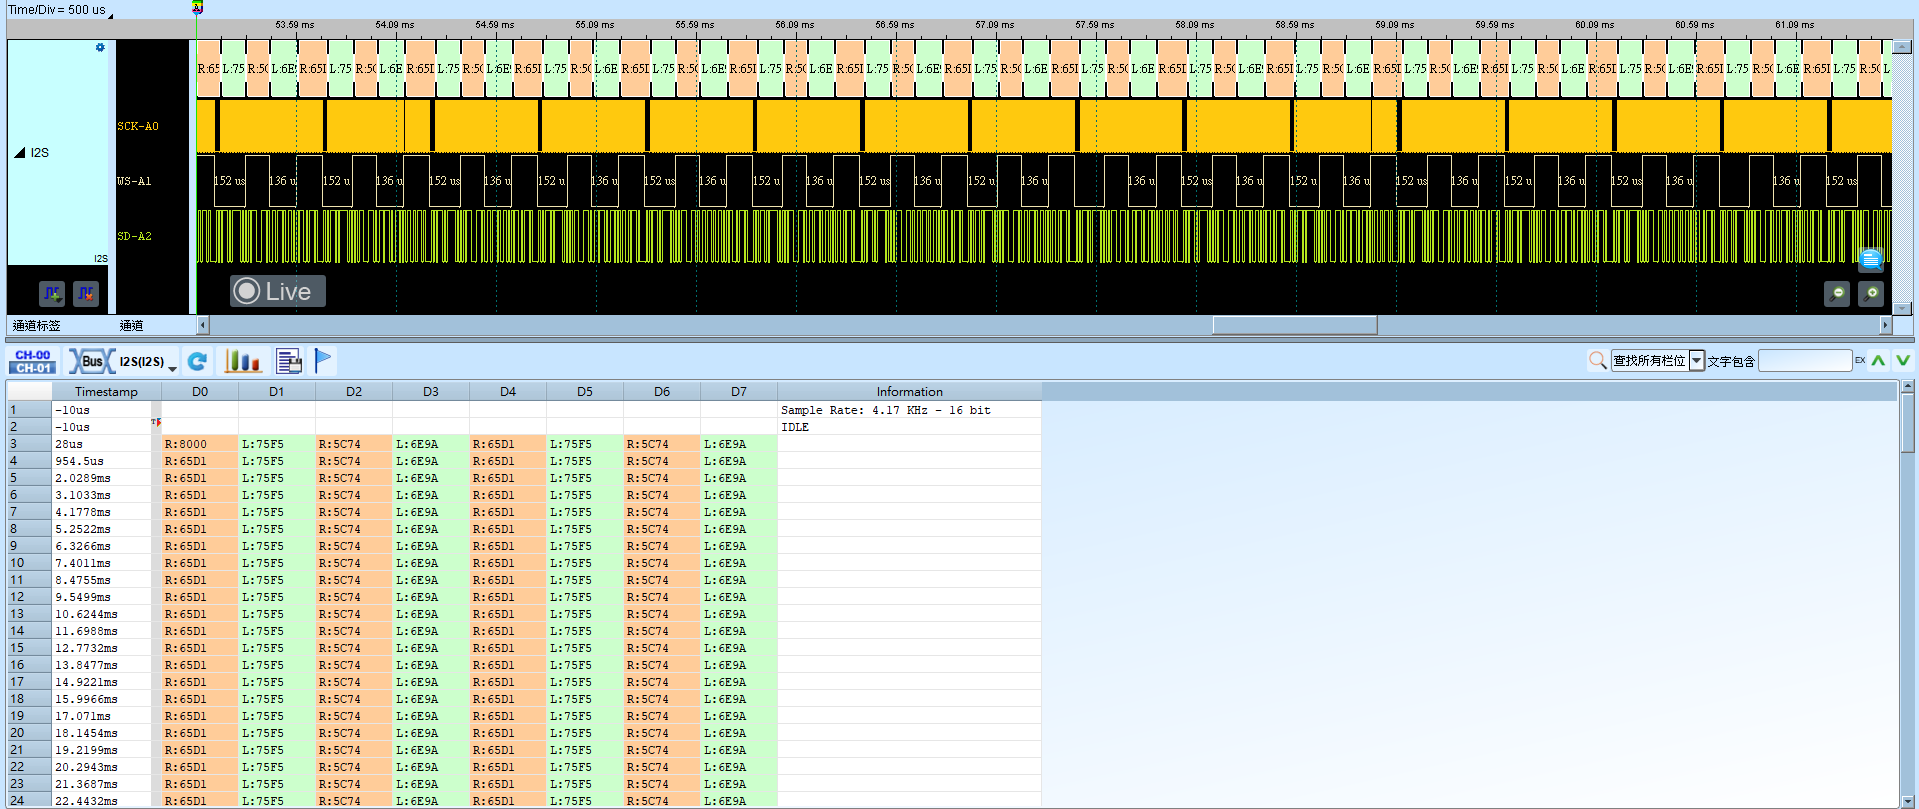Toggle the CH-00/CH-01 channel view icon

tap(33, 361)
